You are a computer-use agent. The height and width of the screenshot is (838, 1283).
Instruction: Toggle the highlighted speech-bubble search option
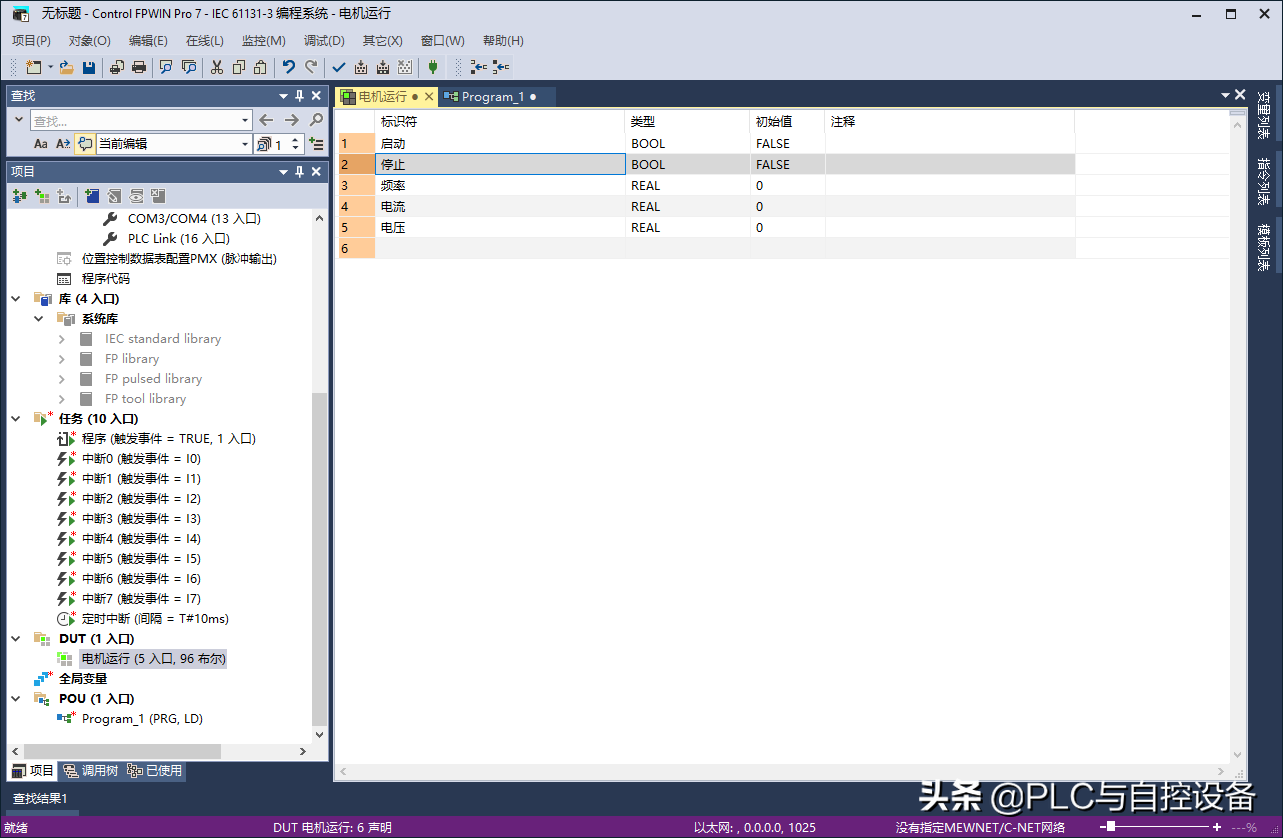(x=85, y=144)
